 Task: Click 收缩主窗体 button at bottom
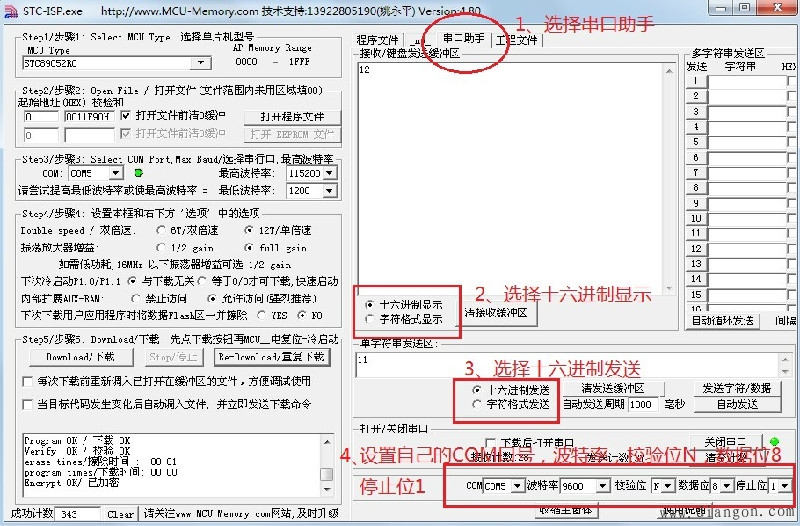(566, 510)
